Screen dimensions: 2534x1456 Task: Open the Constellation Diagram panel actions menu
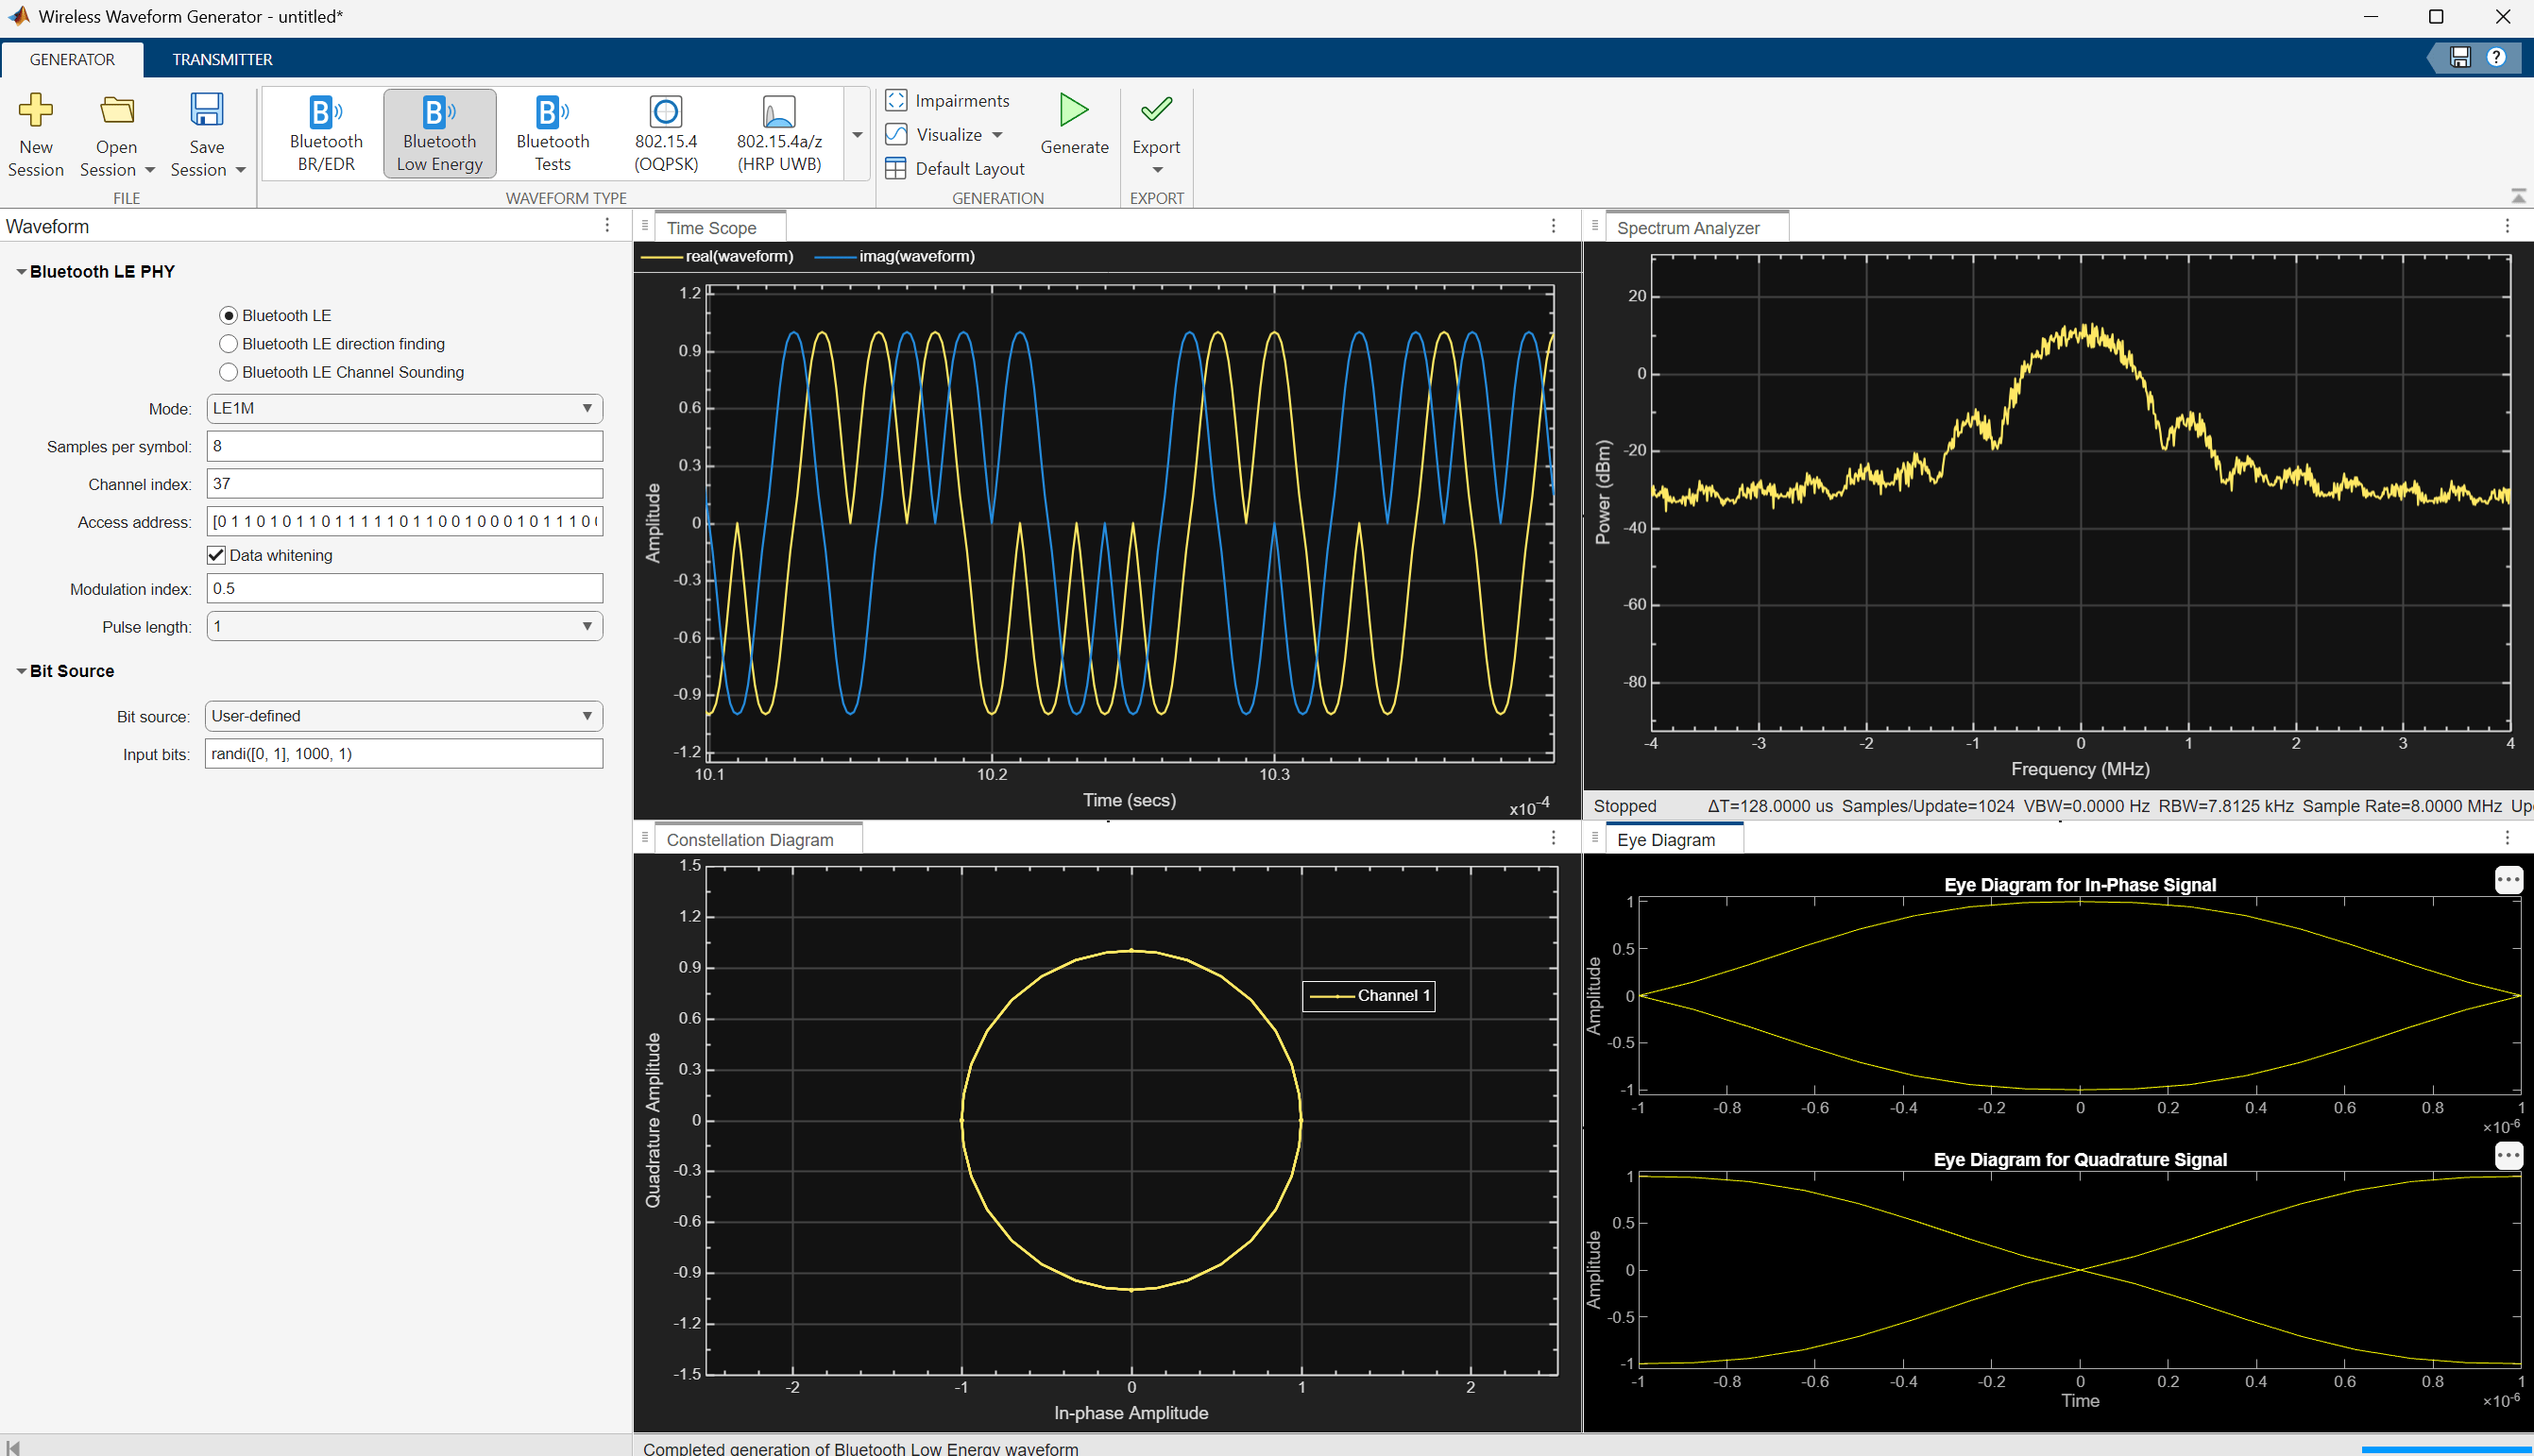[1553, 838]
